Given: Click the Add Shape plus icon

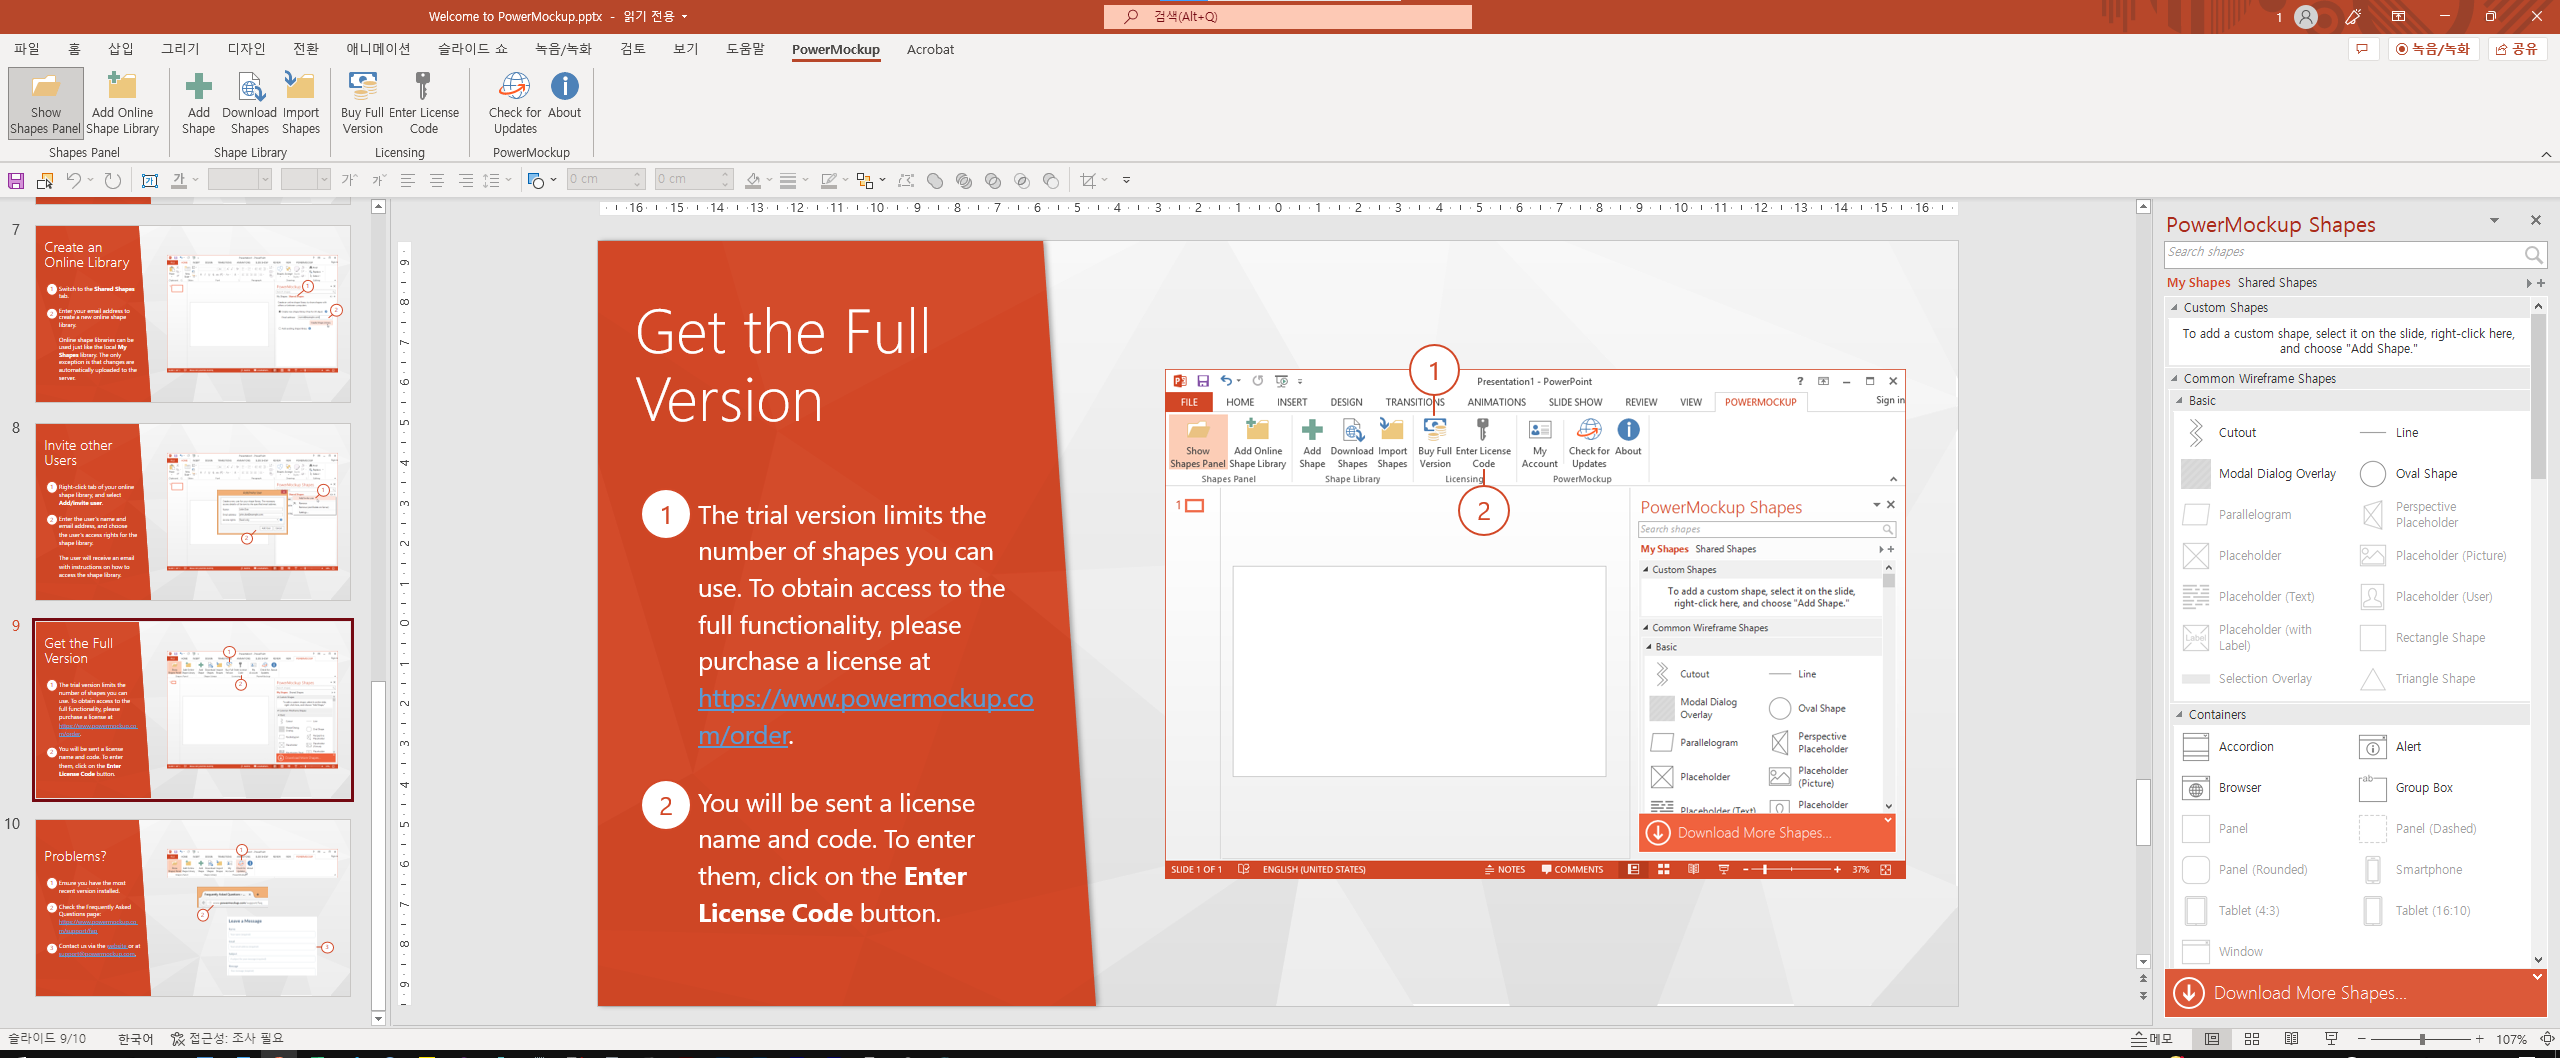Looking at the screenshot, I should (198, 86).
